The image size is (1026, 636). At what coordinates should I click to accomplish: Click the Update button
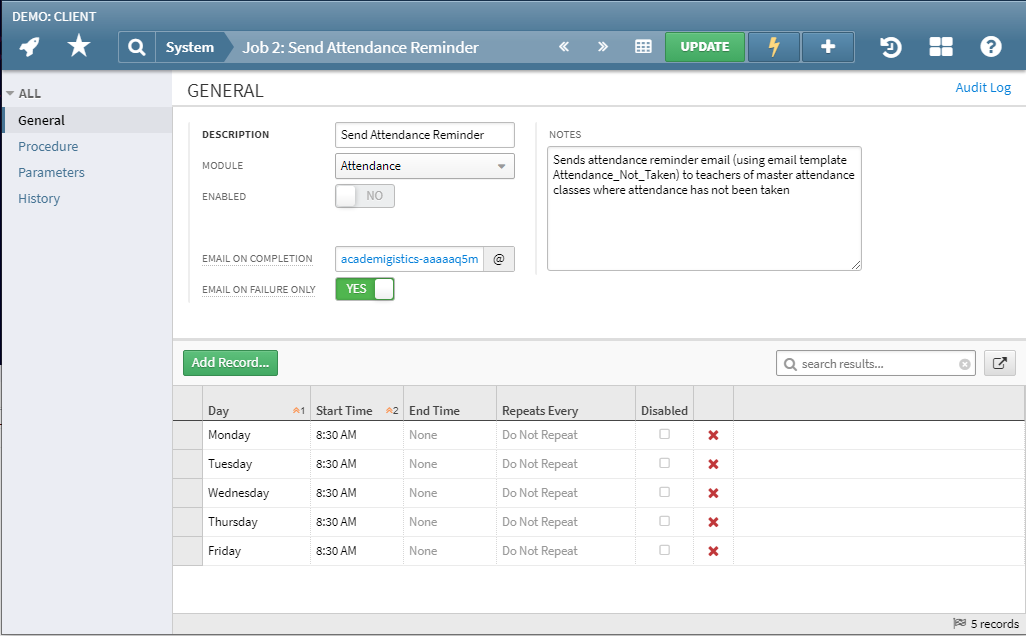(x=704, y=46)
